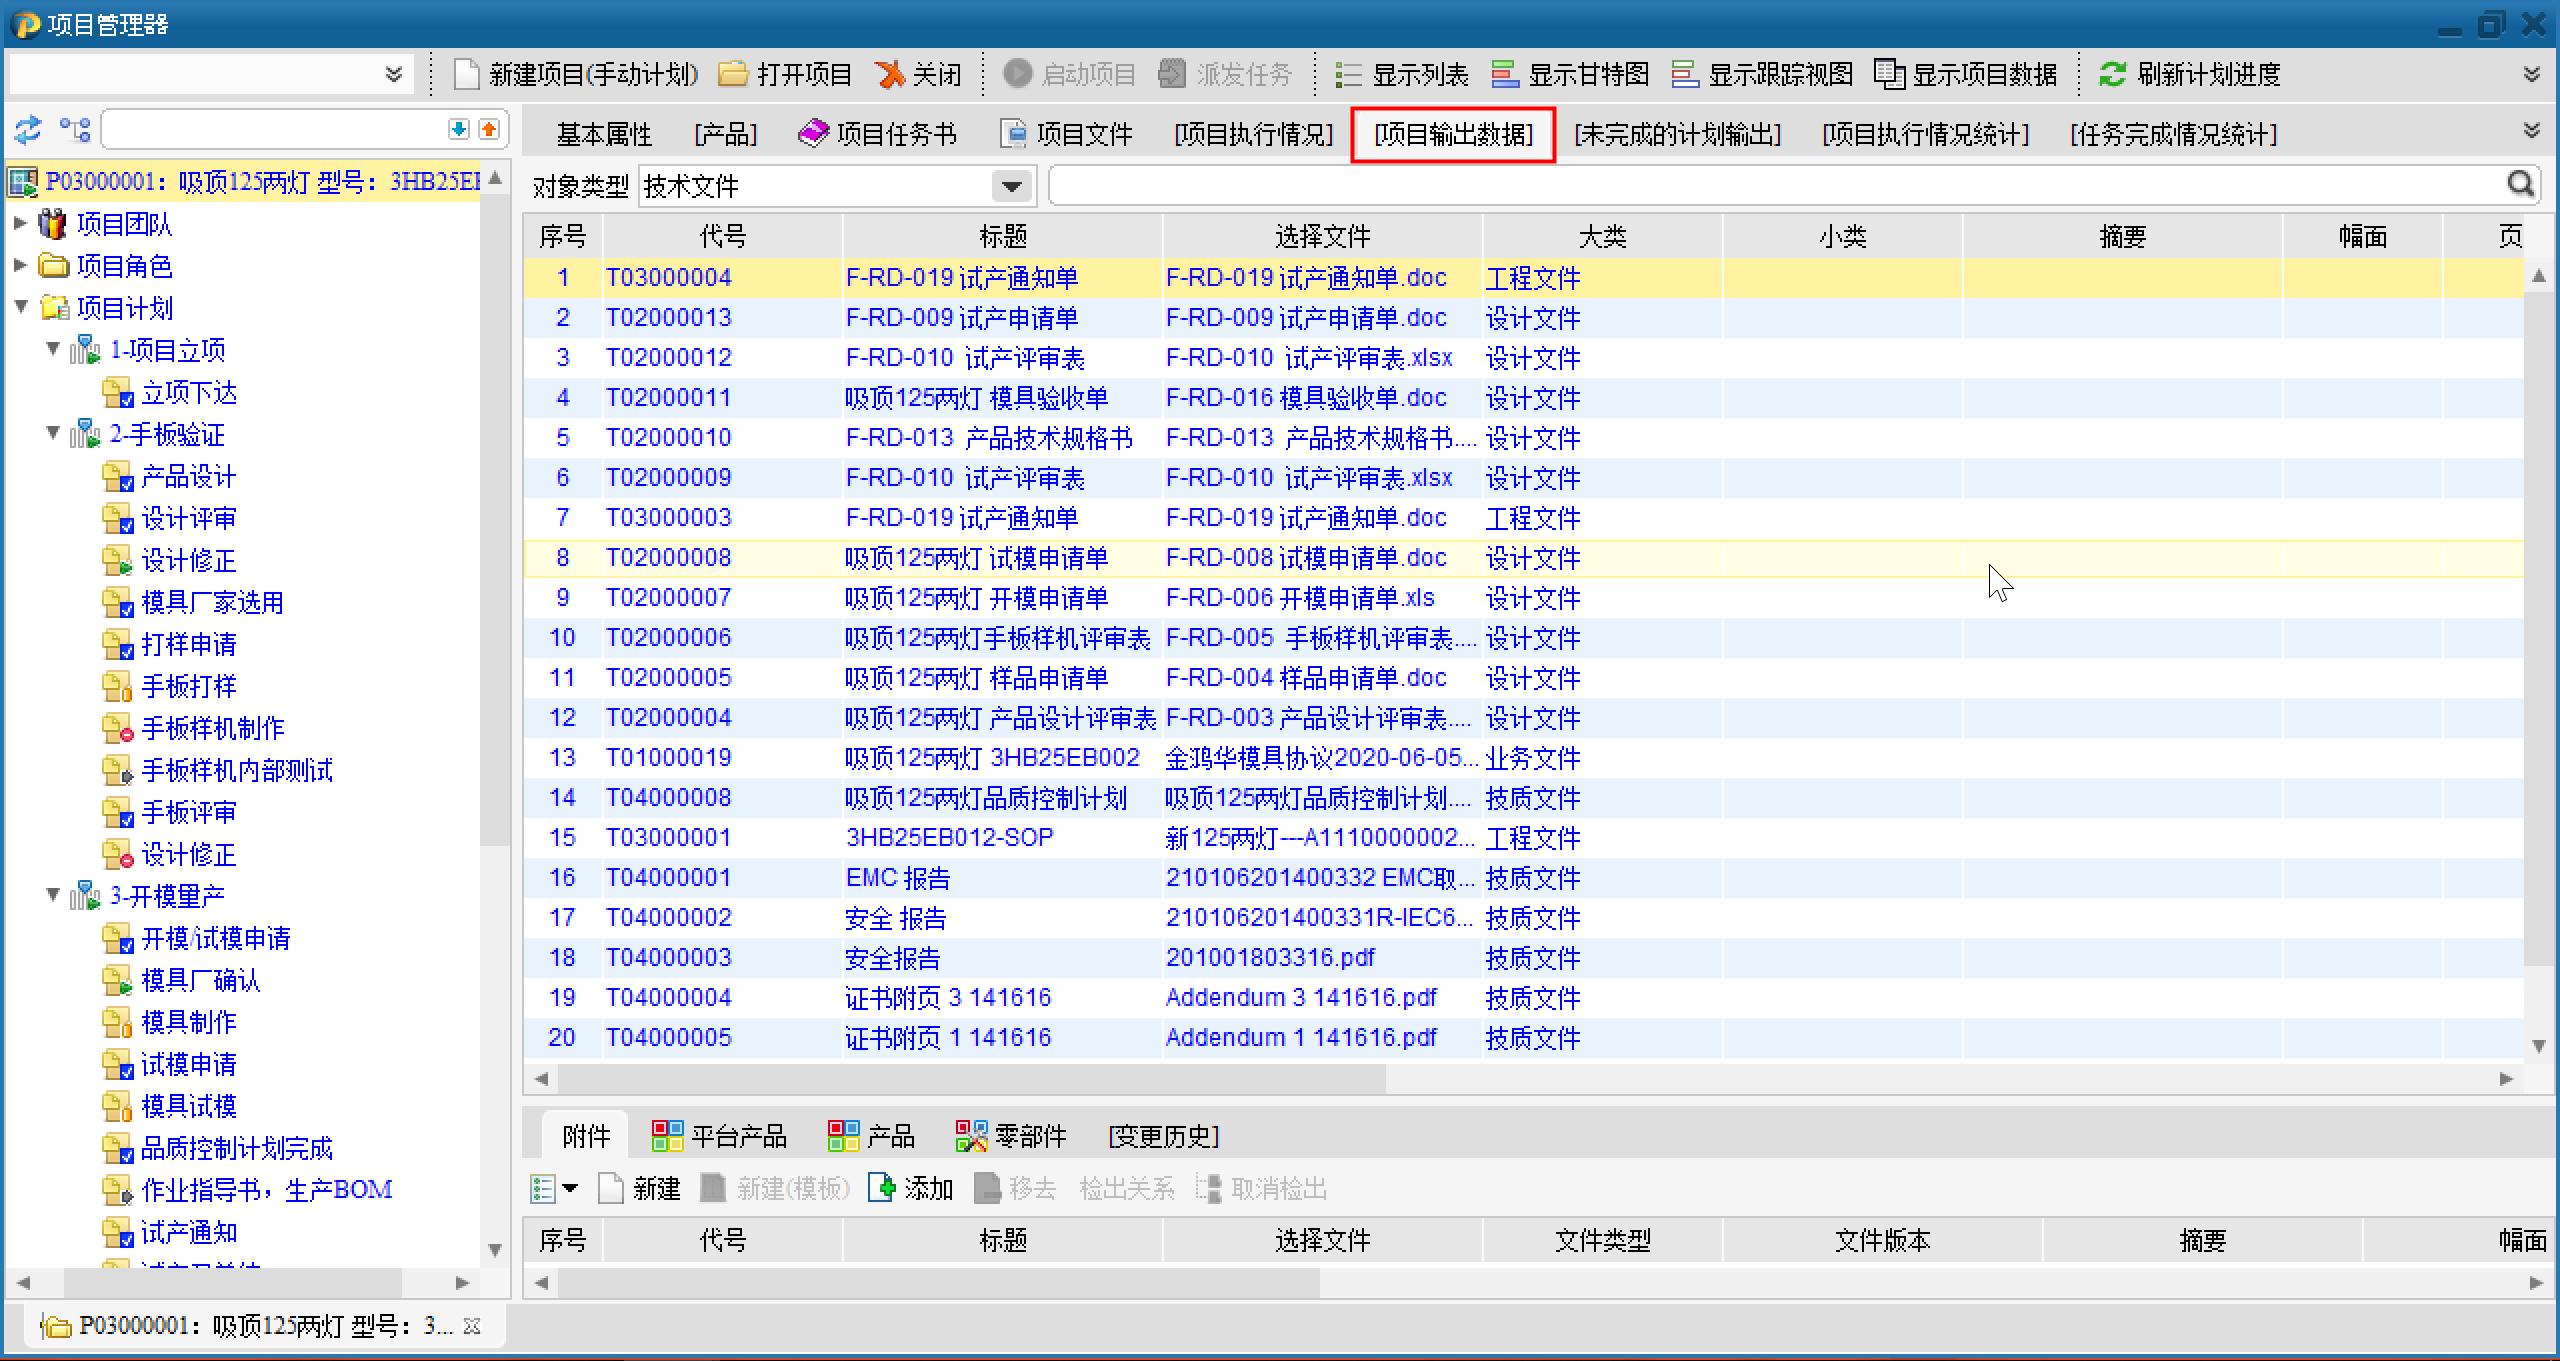Collapse the 2-手板验证 tree node
Image resolution: width=2560 pixels, height=1361 pixels.
coord(53,434)
